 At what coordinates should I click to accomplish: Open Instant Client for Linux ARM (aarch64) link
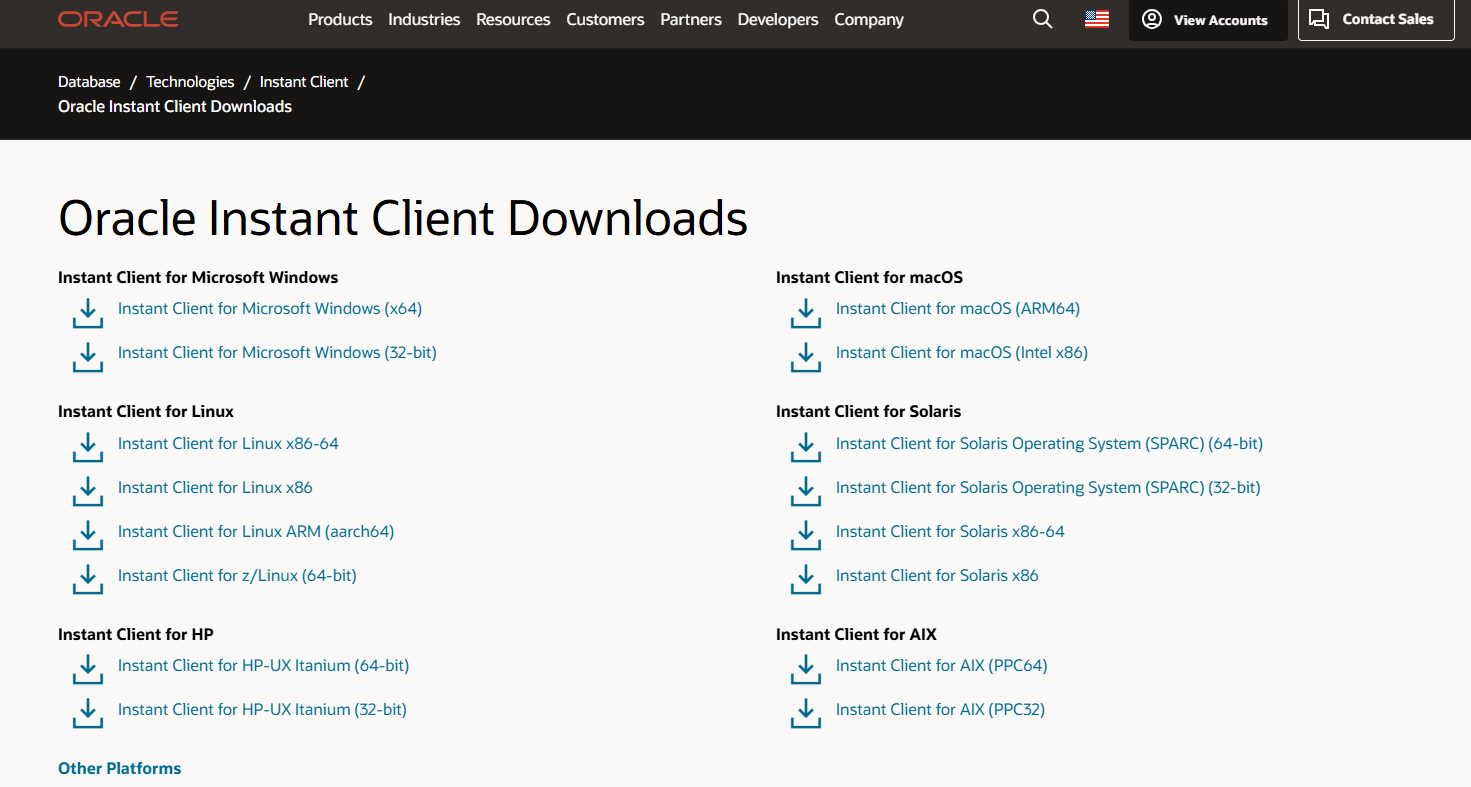(256, 532)
